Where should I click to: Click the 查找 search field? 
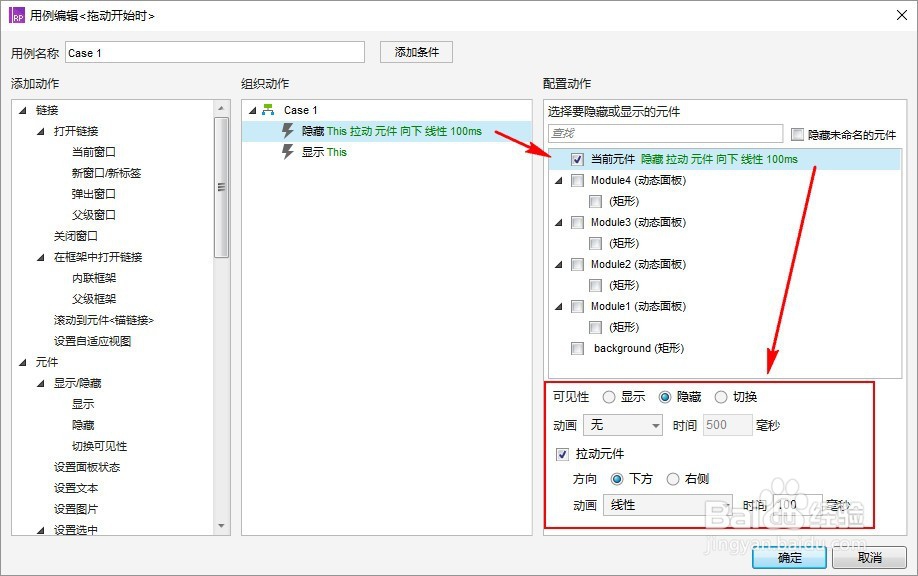click(x=666, y=133)
